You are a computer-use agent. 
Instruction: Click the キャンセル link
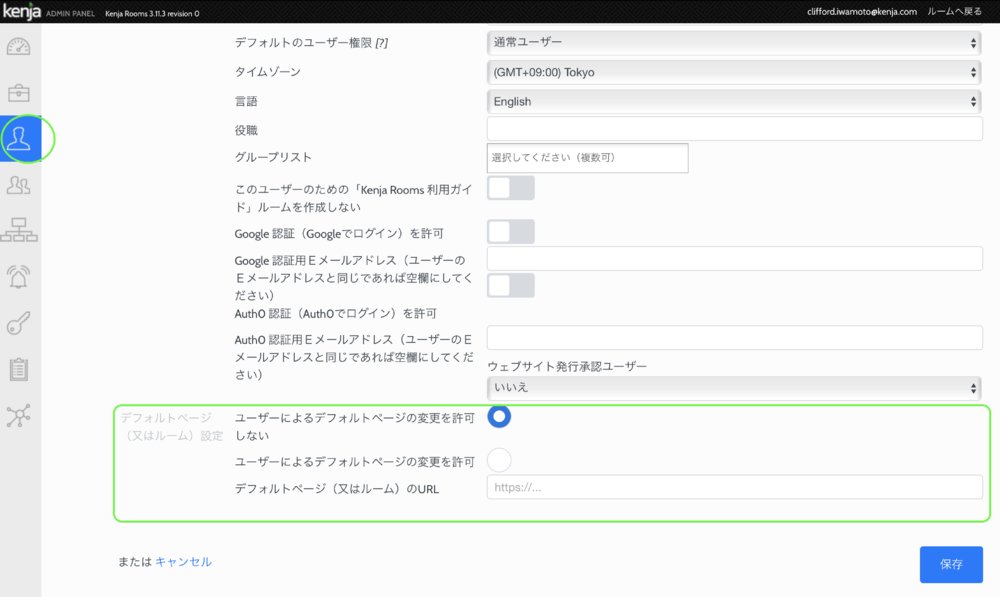(x=183, y=562)
